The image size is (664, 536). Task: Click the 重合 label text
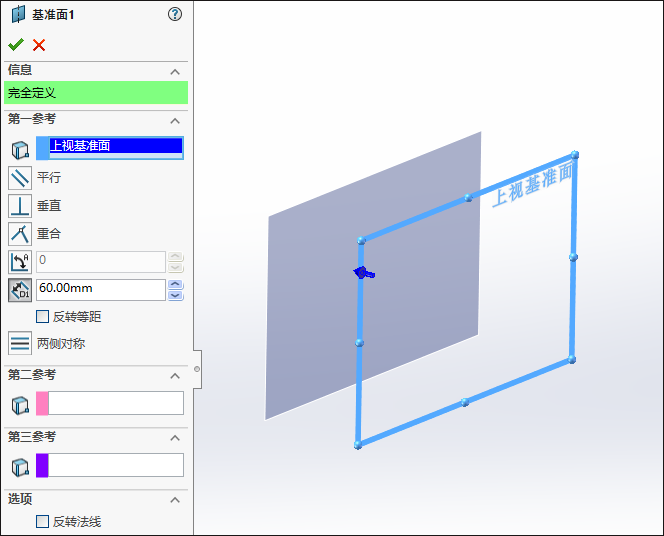(49, 233)
